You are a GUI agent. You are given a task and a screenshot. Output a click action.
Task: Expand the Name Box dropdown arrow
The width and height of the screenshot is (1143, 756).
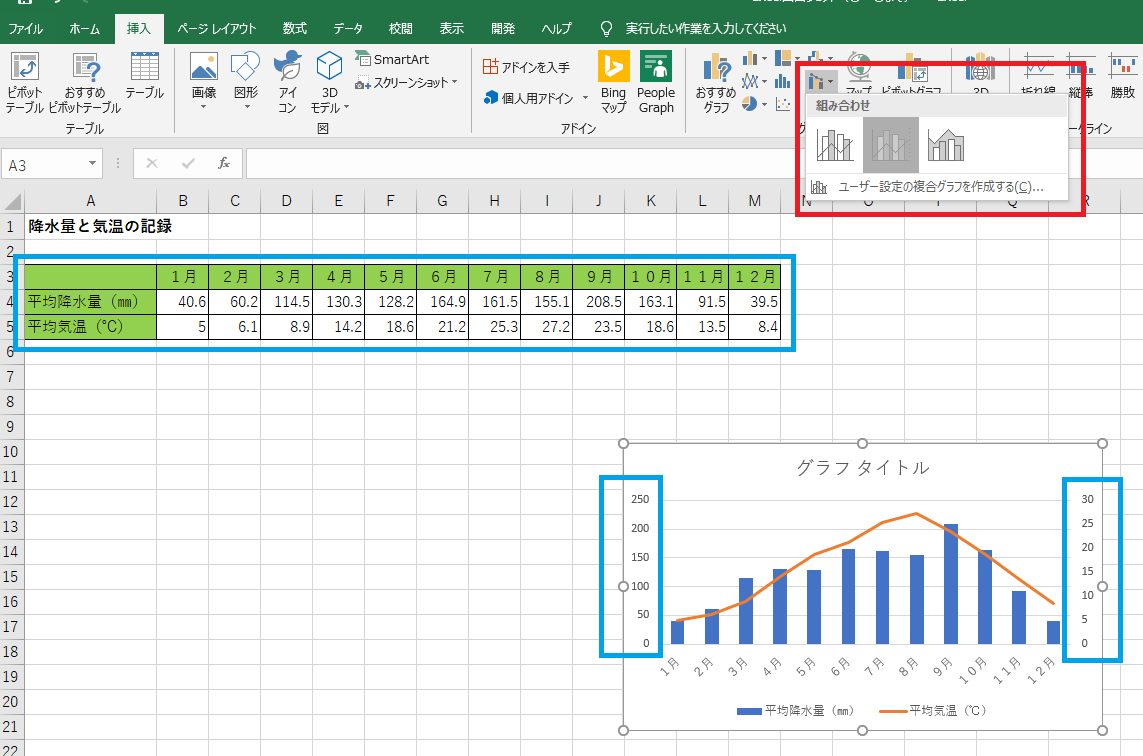click(93, 163)
